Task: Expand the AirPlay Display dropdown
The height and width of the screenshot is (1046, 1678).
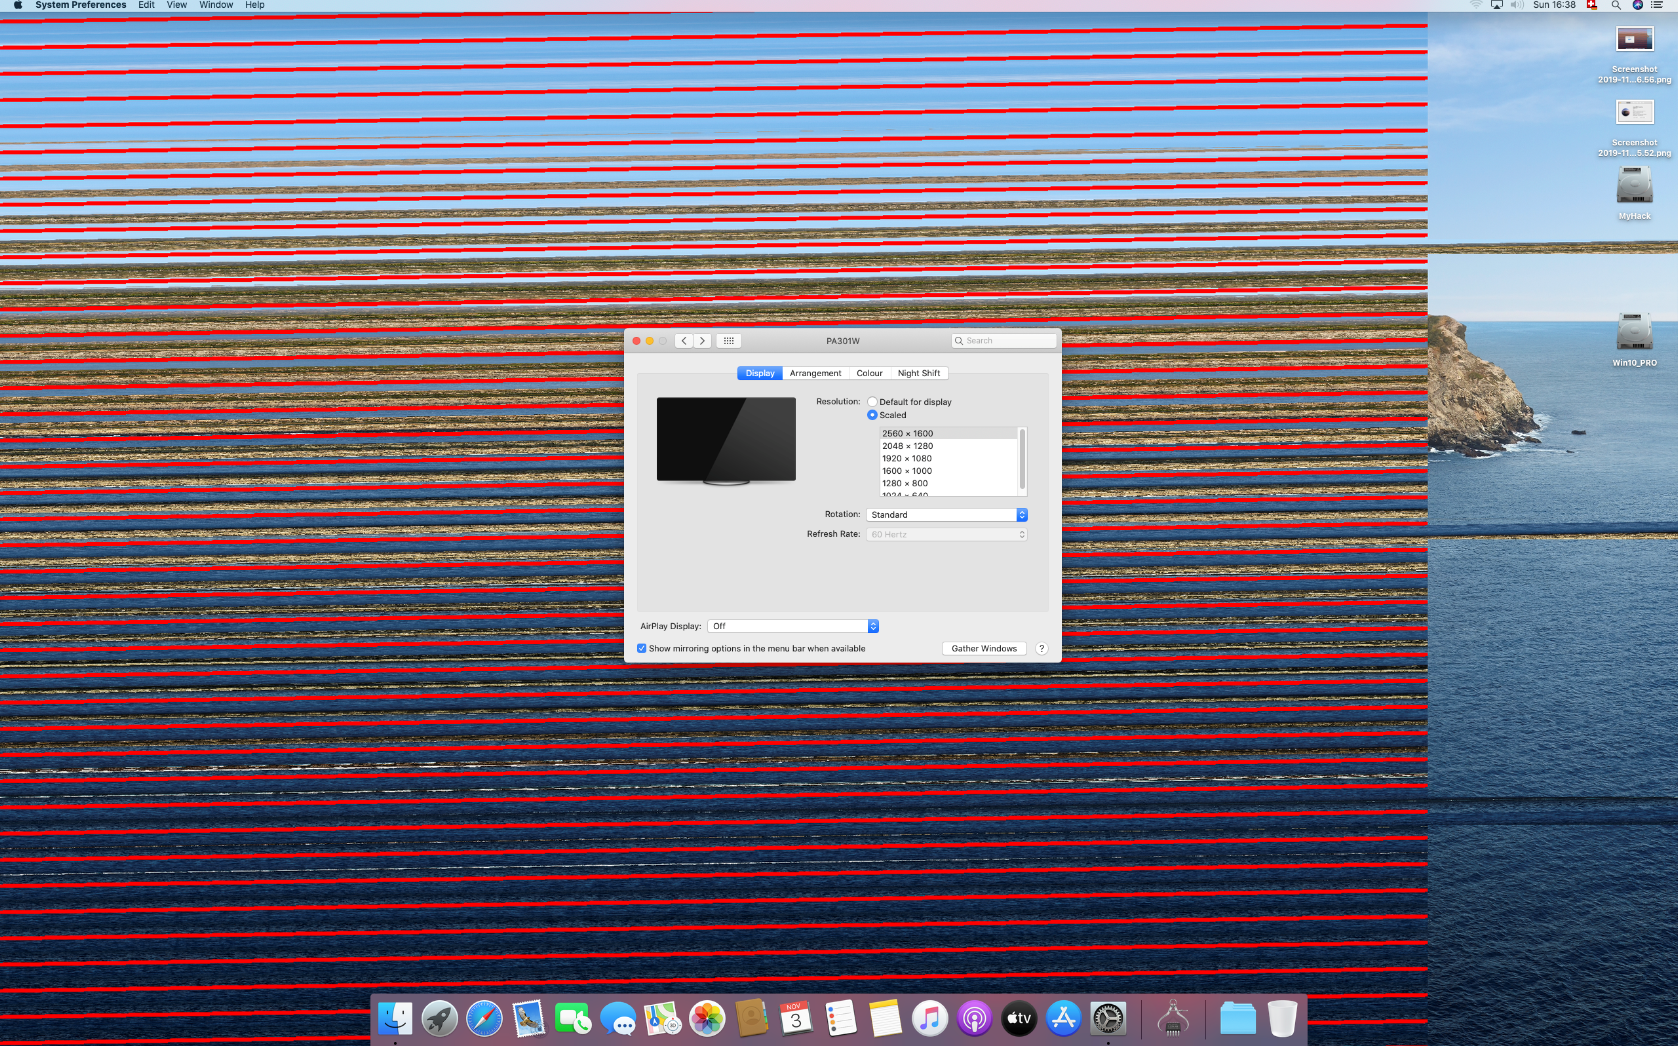Action: [792, 626]
